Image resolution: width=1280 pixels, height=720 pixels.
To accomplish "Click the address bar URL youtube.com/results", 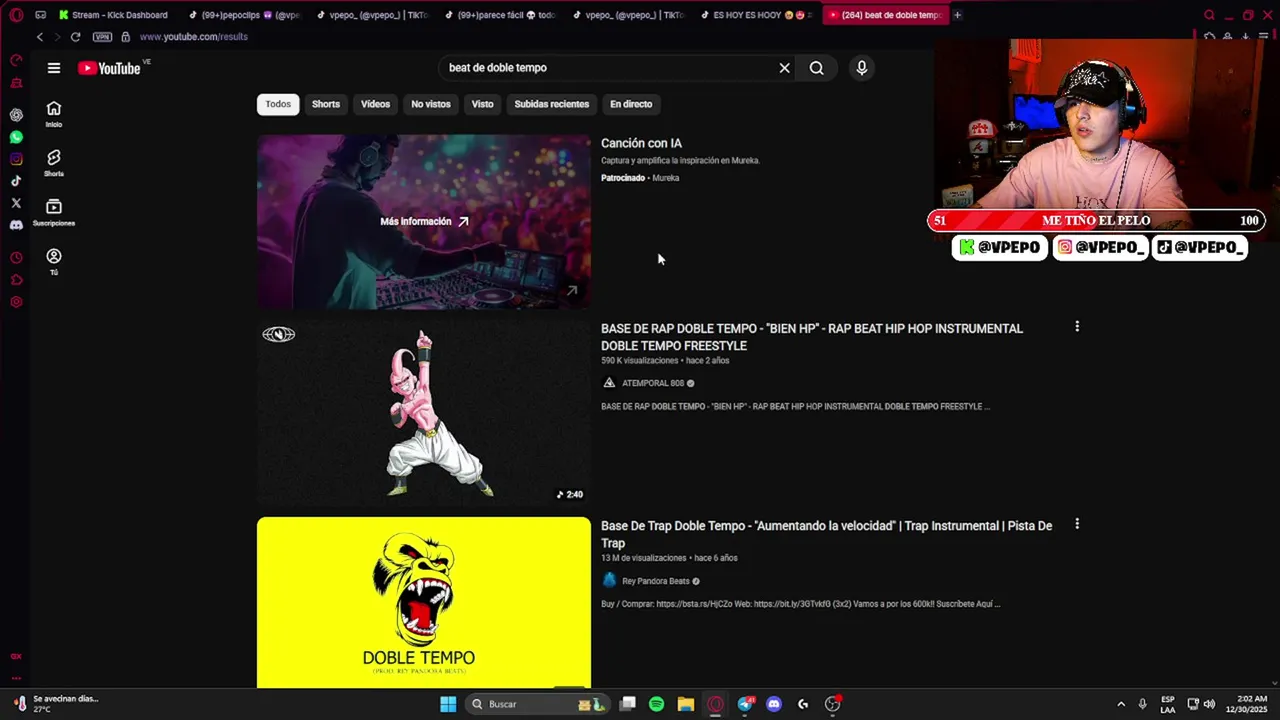I will tap(194, 37).
